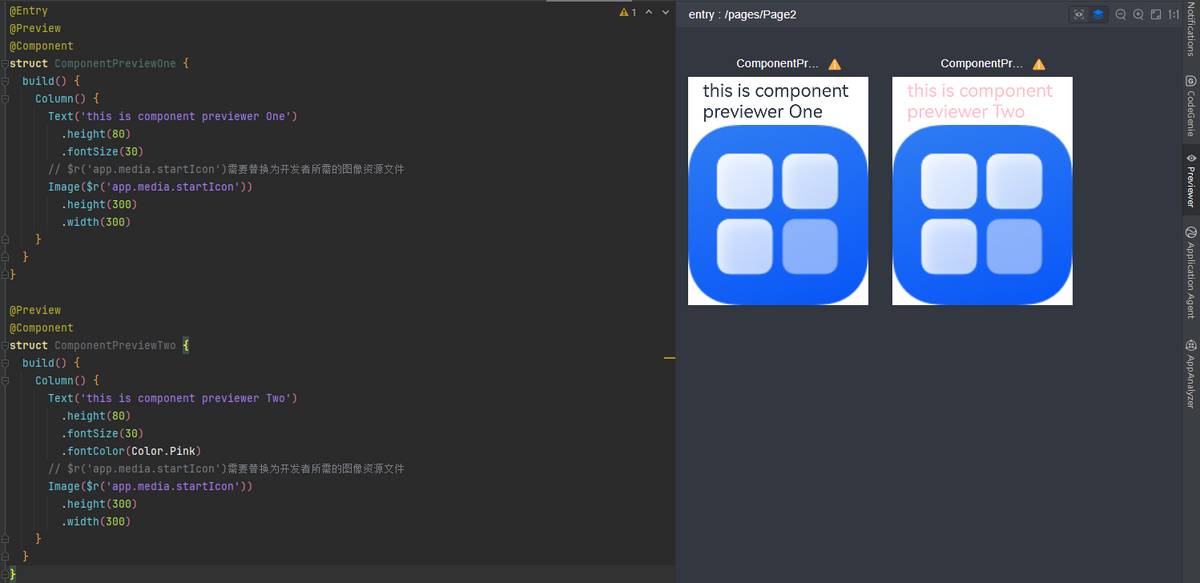
Task: Click the fit-to-screen preview icon
Action: (1156, 14)
